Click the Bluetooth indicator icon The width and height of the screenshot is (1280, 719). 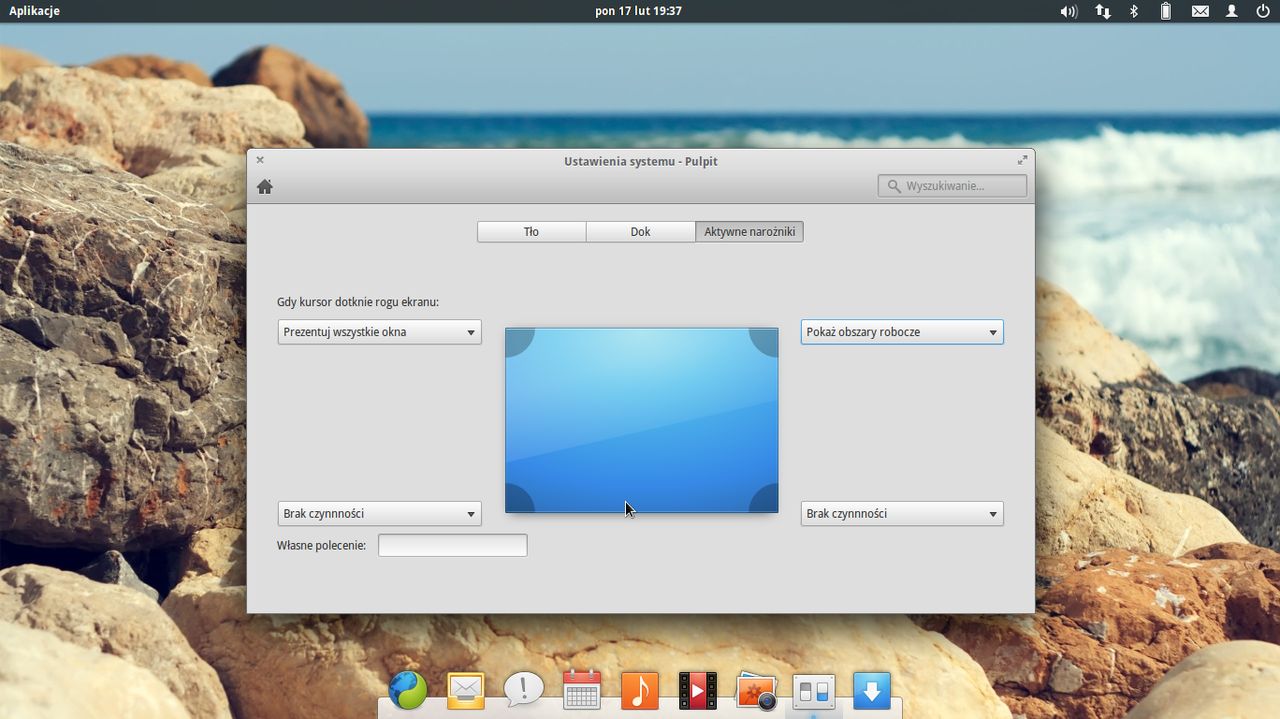click(1134, 11)
